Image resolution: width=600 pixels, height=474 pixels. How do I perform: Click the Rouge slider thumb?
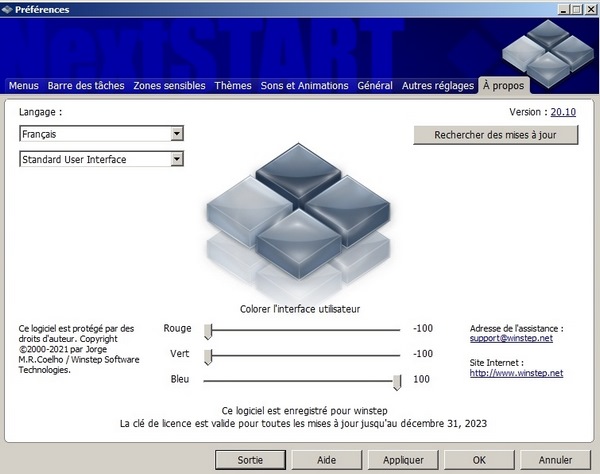[208, 331]
